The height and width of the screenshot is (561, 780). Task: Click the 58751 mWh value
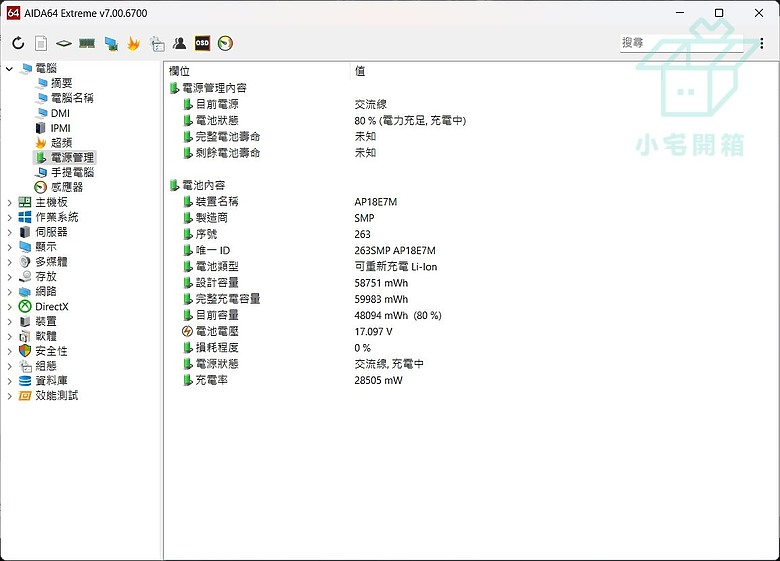click(x=381, y=283)
